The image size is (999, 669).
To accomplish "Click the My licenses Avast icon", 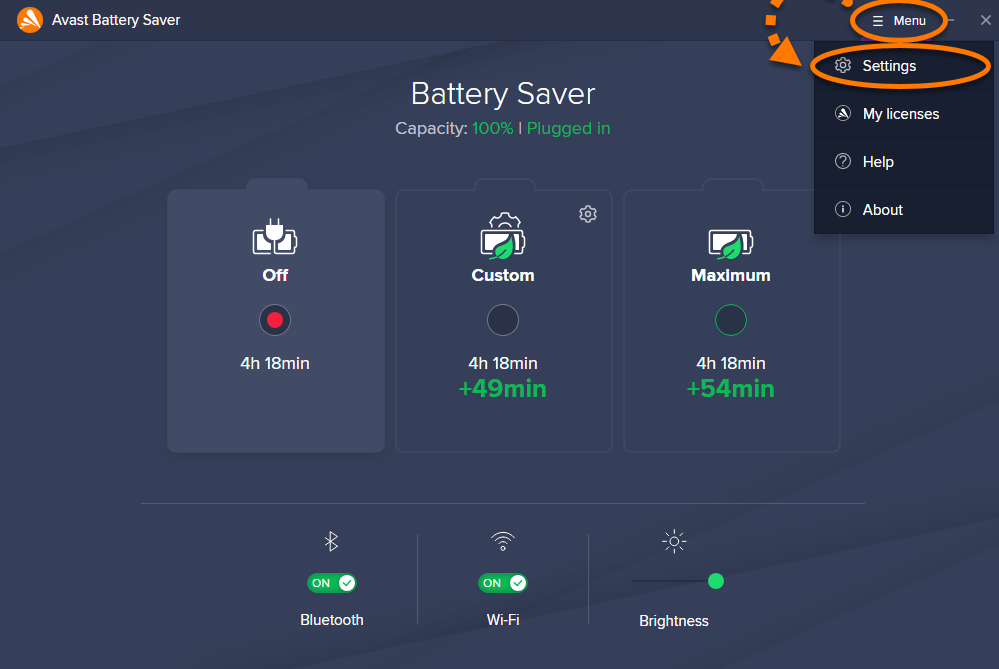I will (843, 113).
